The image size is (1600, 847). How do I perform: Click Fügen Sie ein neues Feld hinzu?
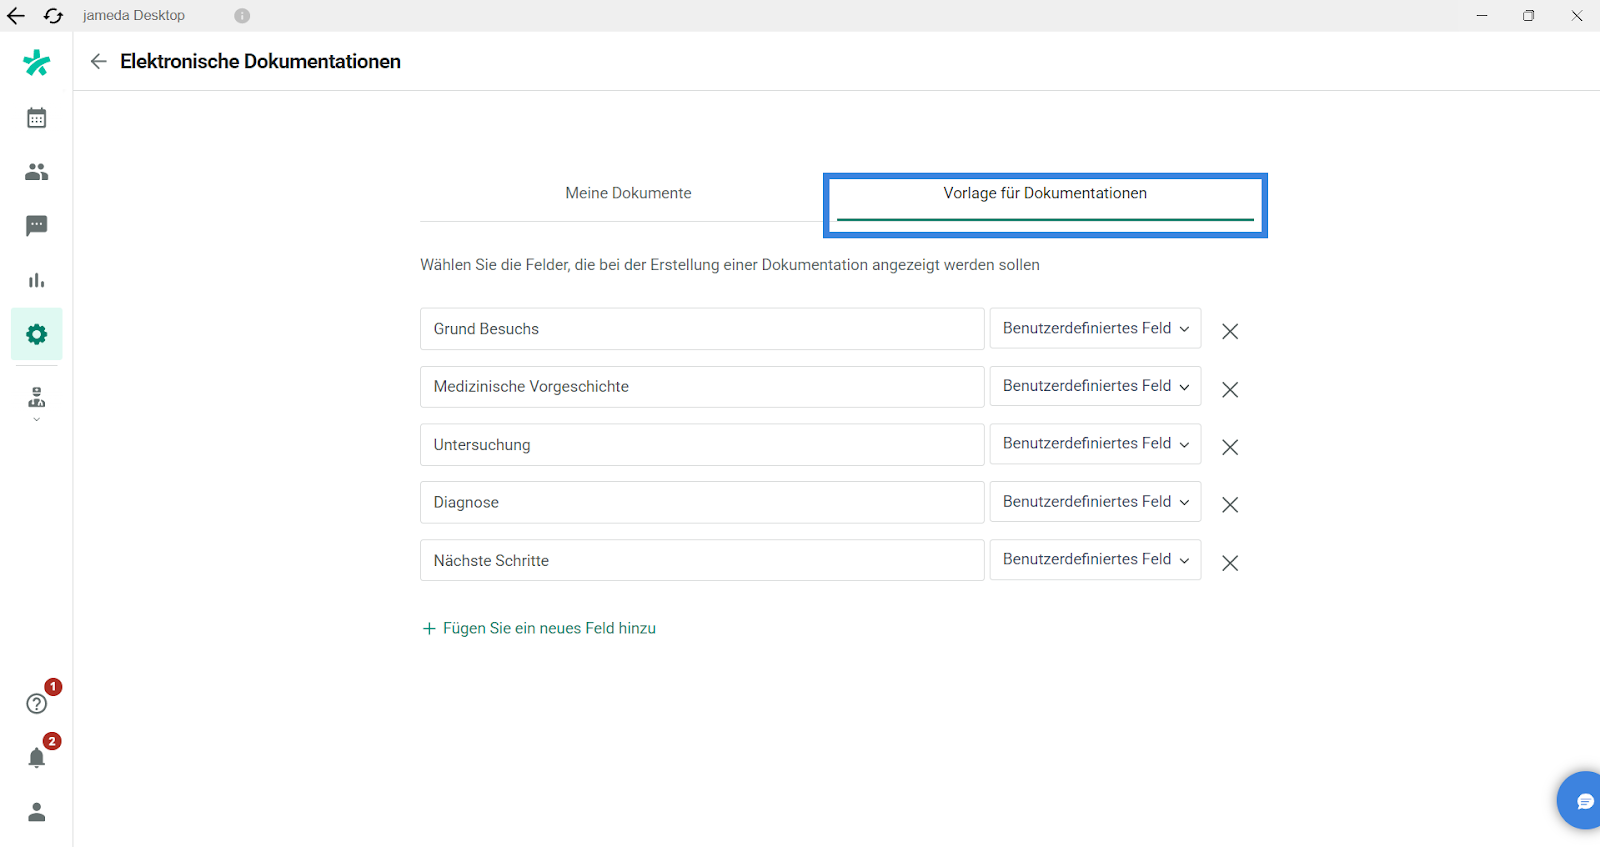[539, 628]
